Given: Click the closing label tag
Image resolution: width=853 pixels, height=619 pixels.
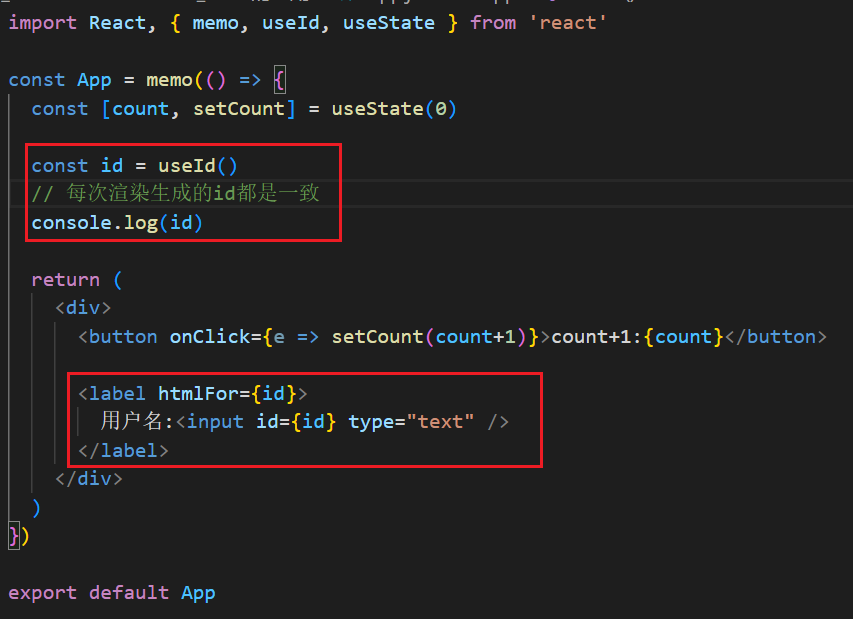Looking at the screenshot, I should point(123,450).
